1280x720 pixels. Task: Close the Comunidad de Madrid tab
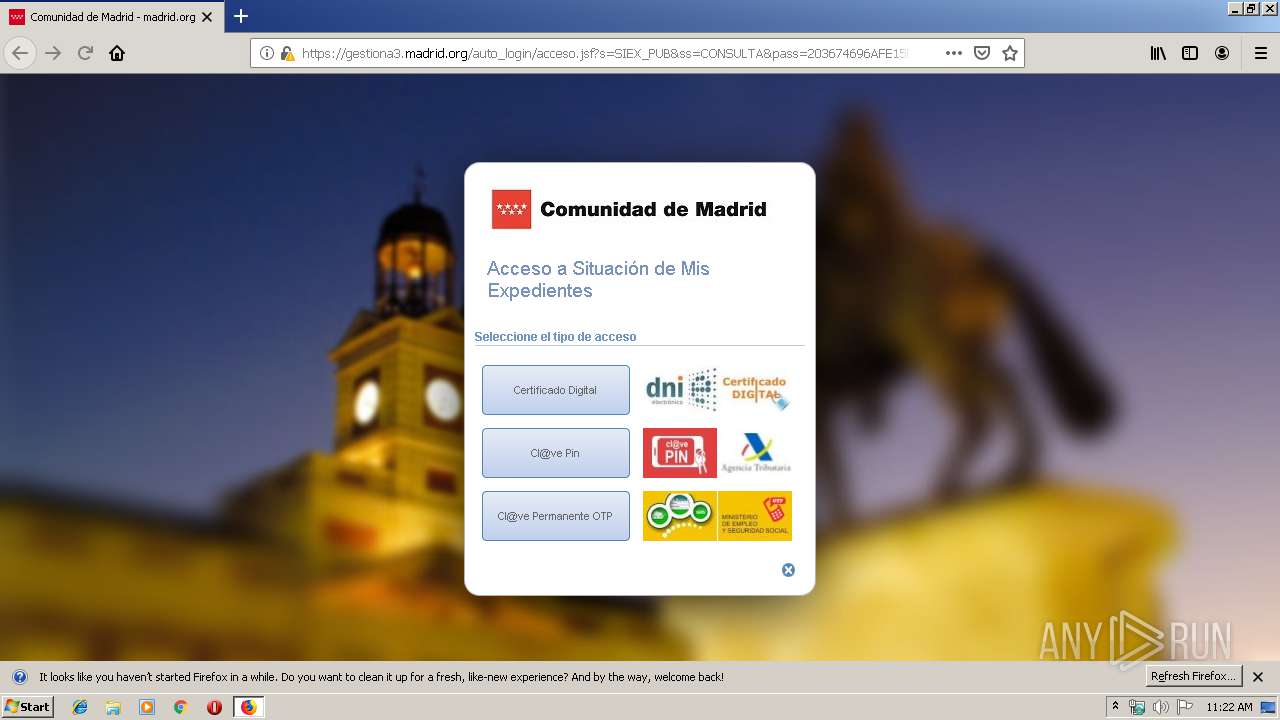(207, 17)
